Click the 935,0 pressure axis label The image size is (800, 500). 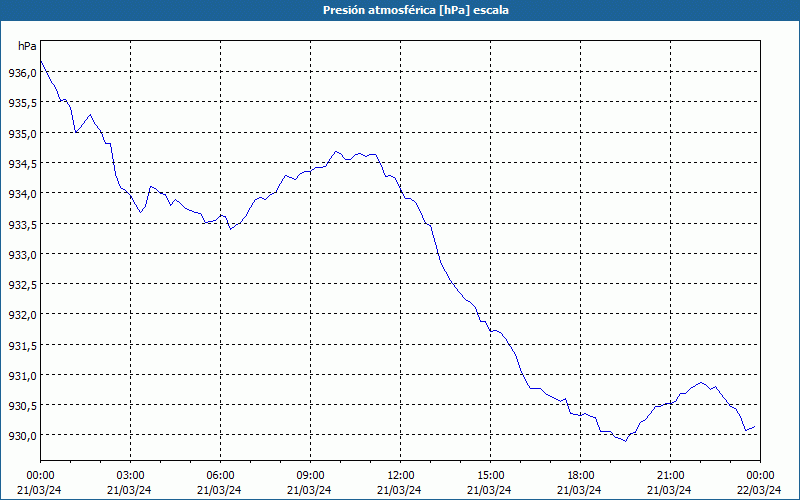(22, 134)
